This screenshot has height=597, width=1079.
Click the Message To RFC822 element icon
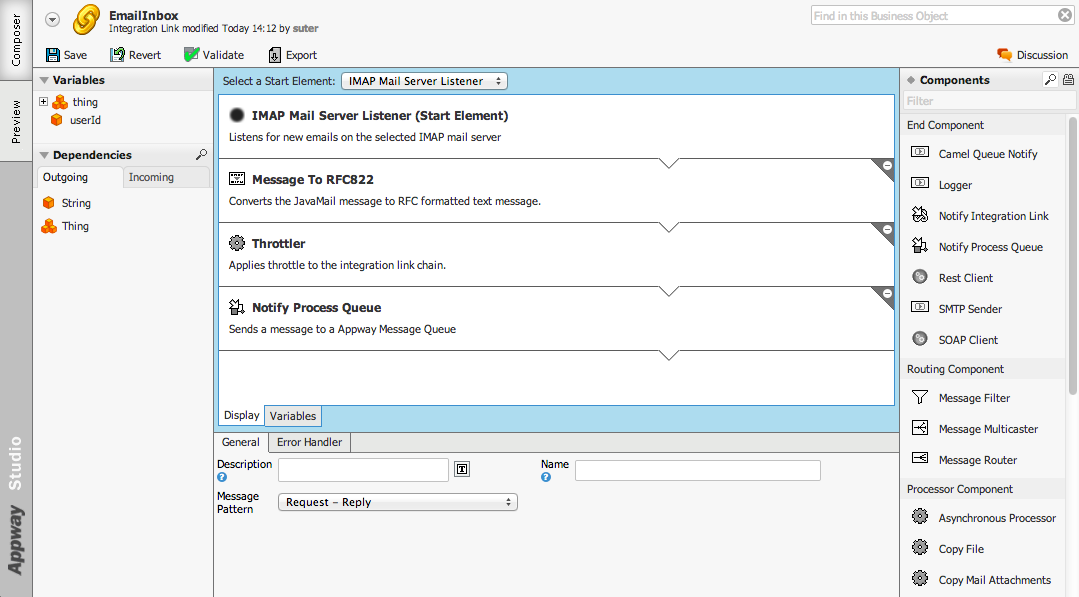click(x=237, y=179)
